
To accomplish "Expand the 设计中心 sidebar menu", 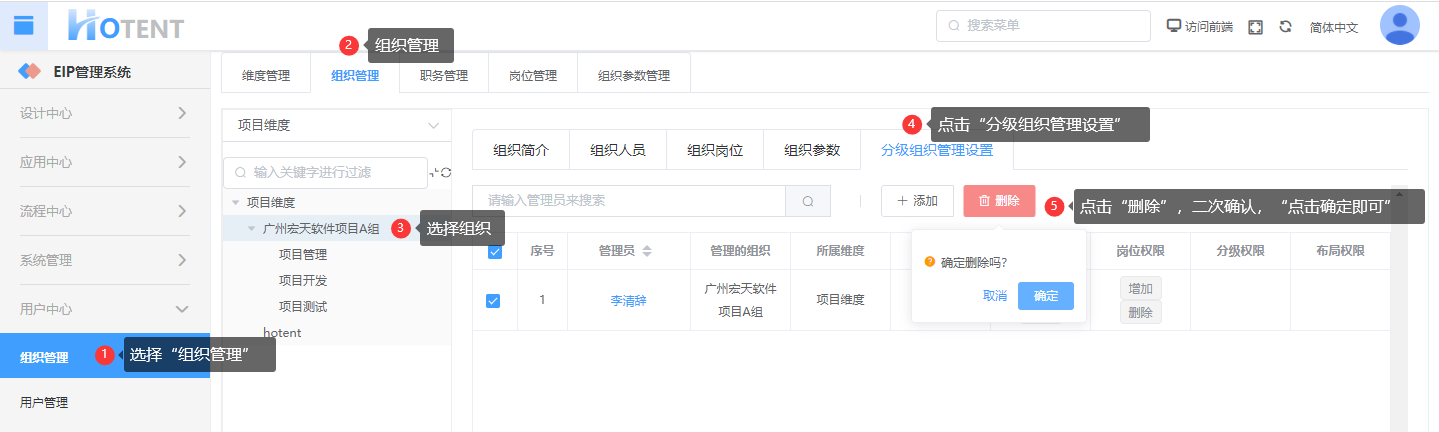I will (105, 113).
